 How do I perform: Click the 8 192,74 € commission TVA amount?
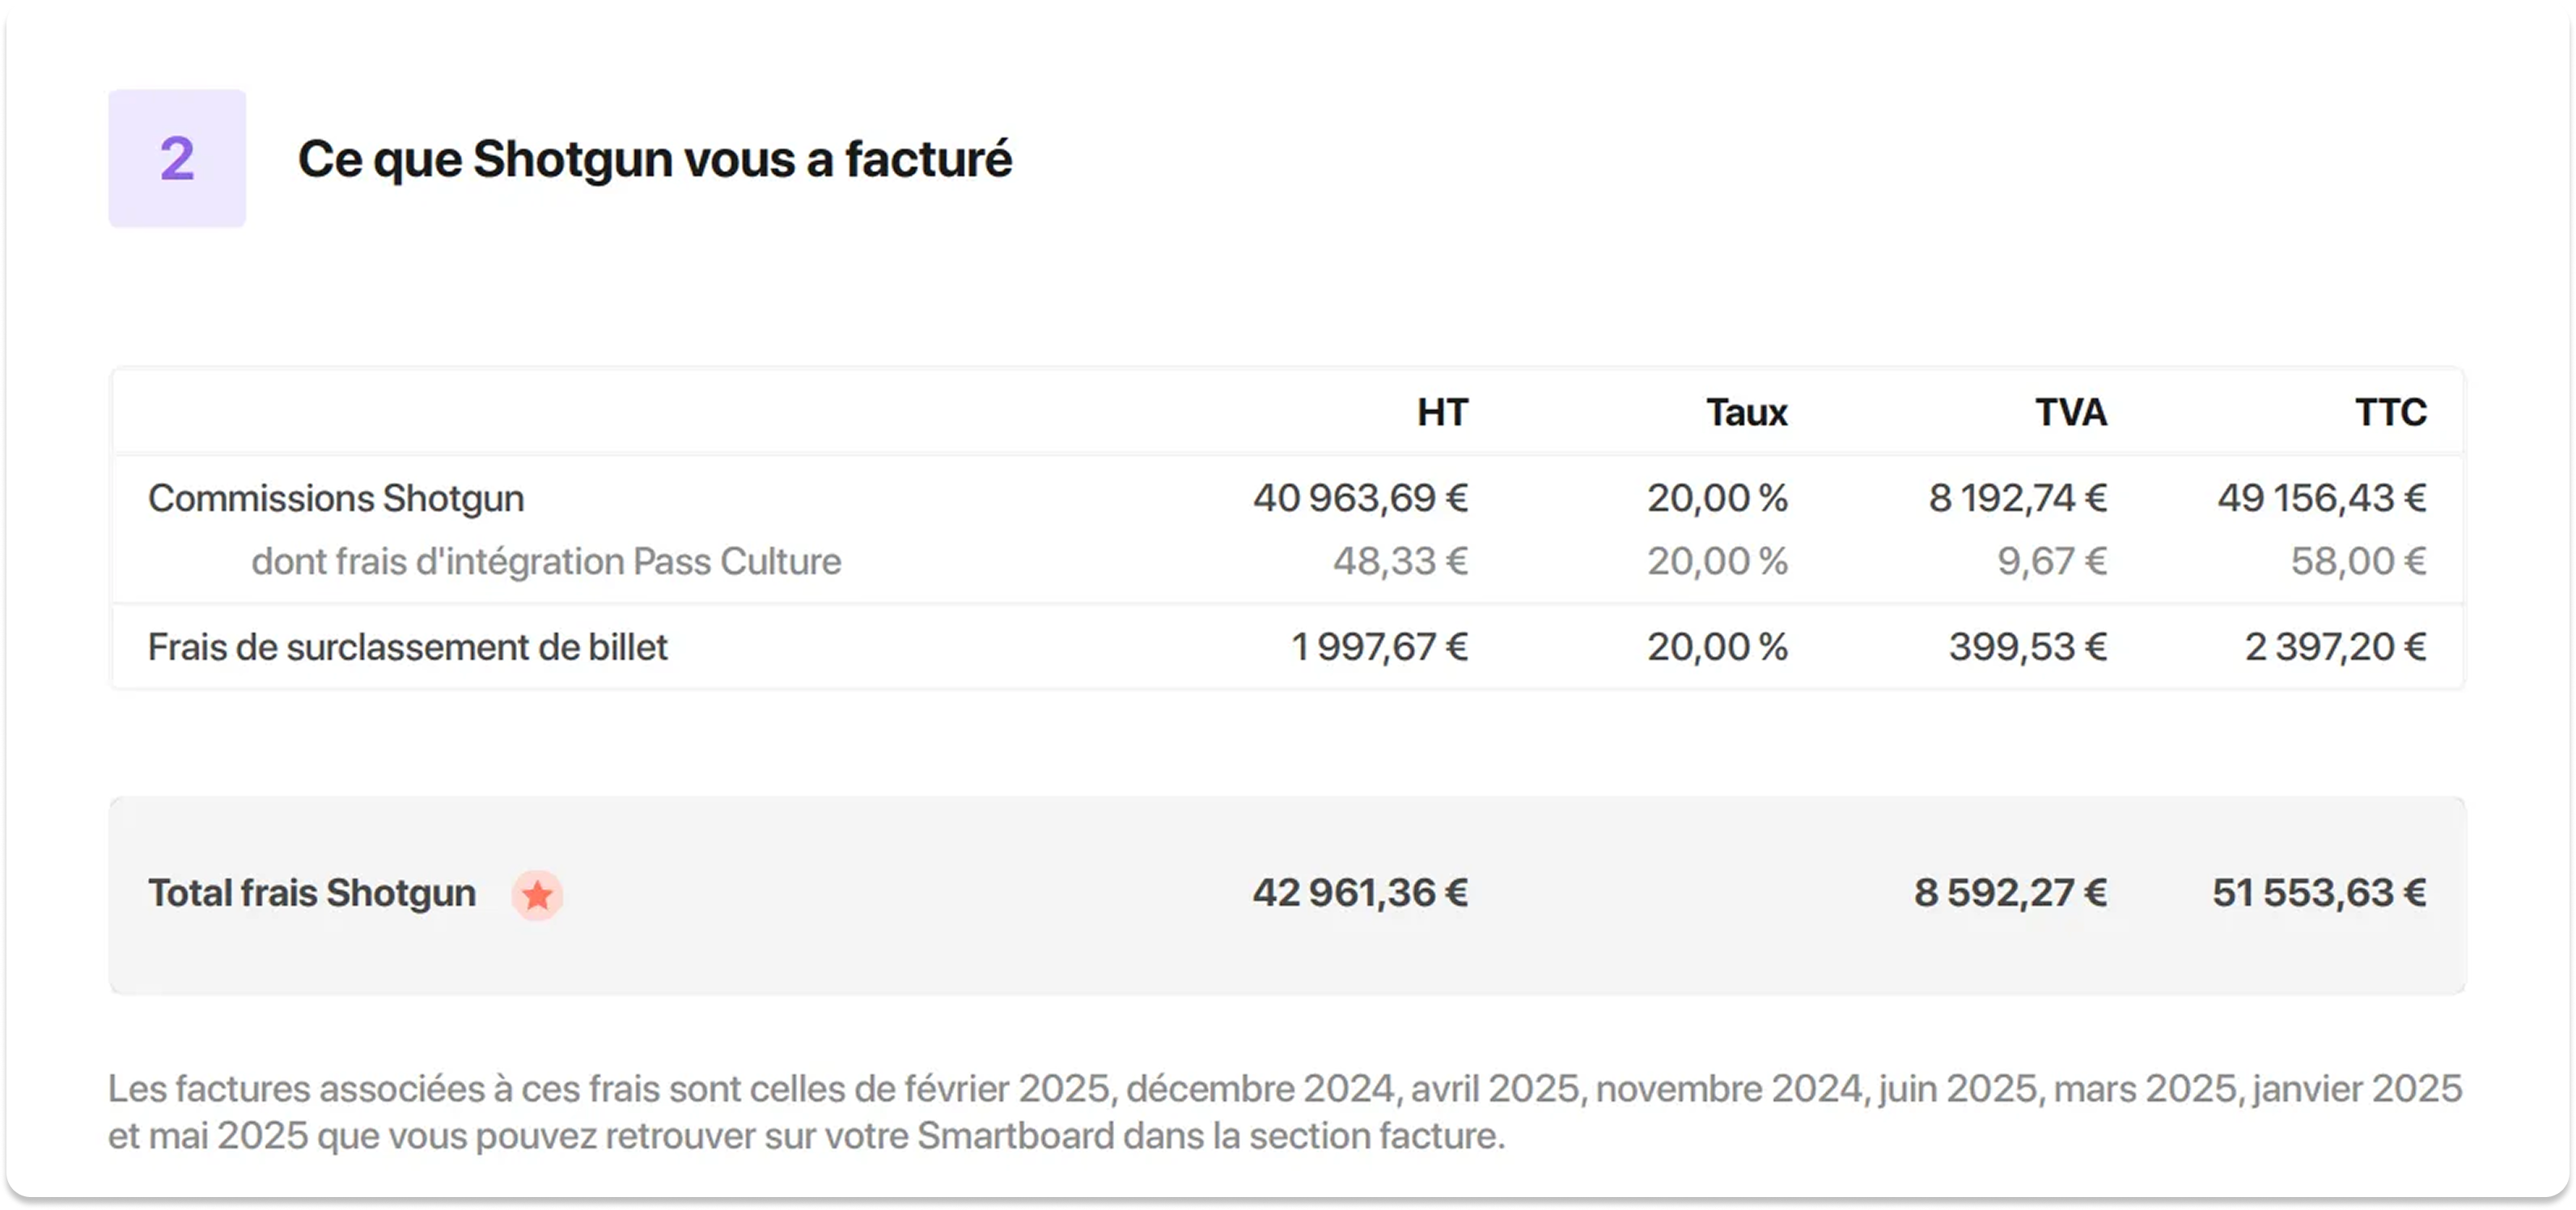[x=2018, y=498]
